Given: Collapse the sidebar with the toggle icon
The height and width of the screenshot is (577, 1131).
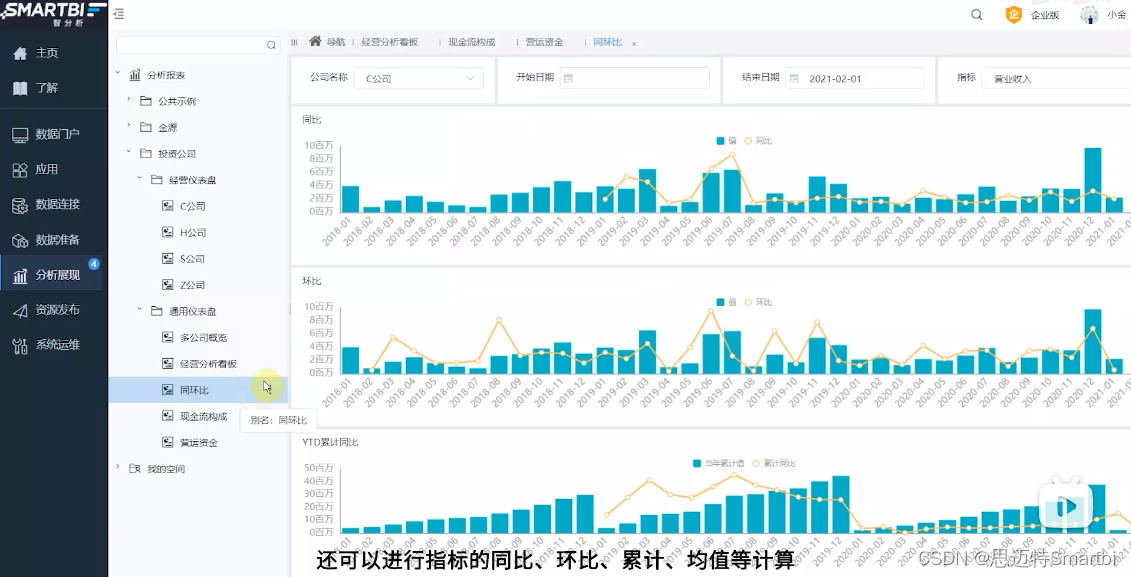Looking at the screenshot, I should click(x=119, y=14).
